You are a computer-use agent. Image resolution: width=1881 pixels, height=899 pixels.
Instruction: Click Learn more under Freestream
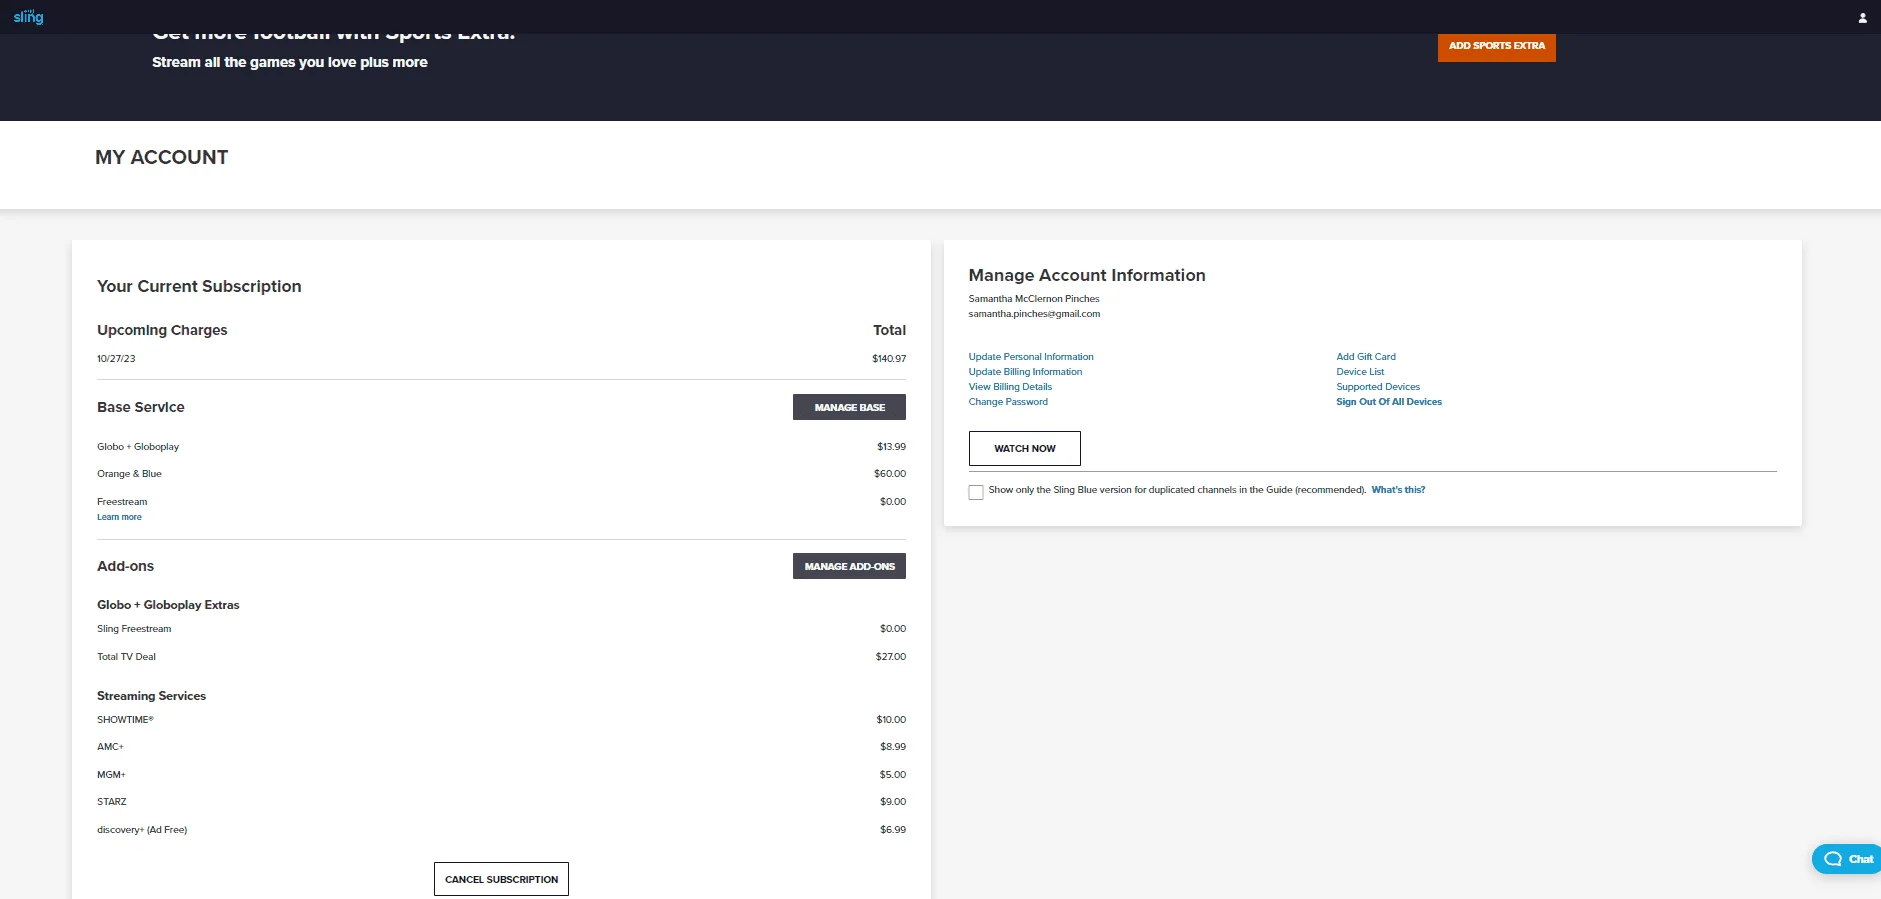[x=119, y=517]
